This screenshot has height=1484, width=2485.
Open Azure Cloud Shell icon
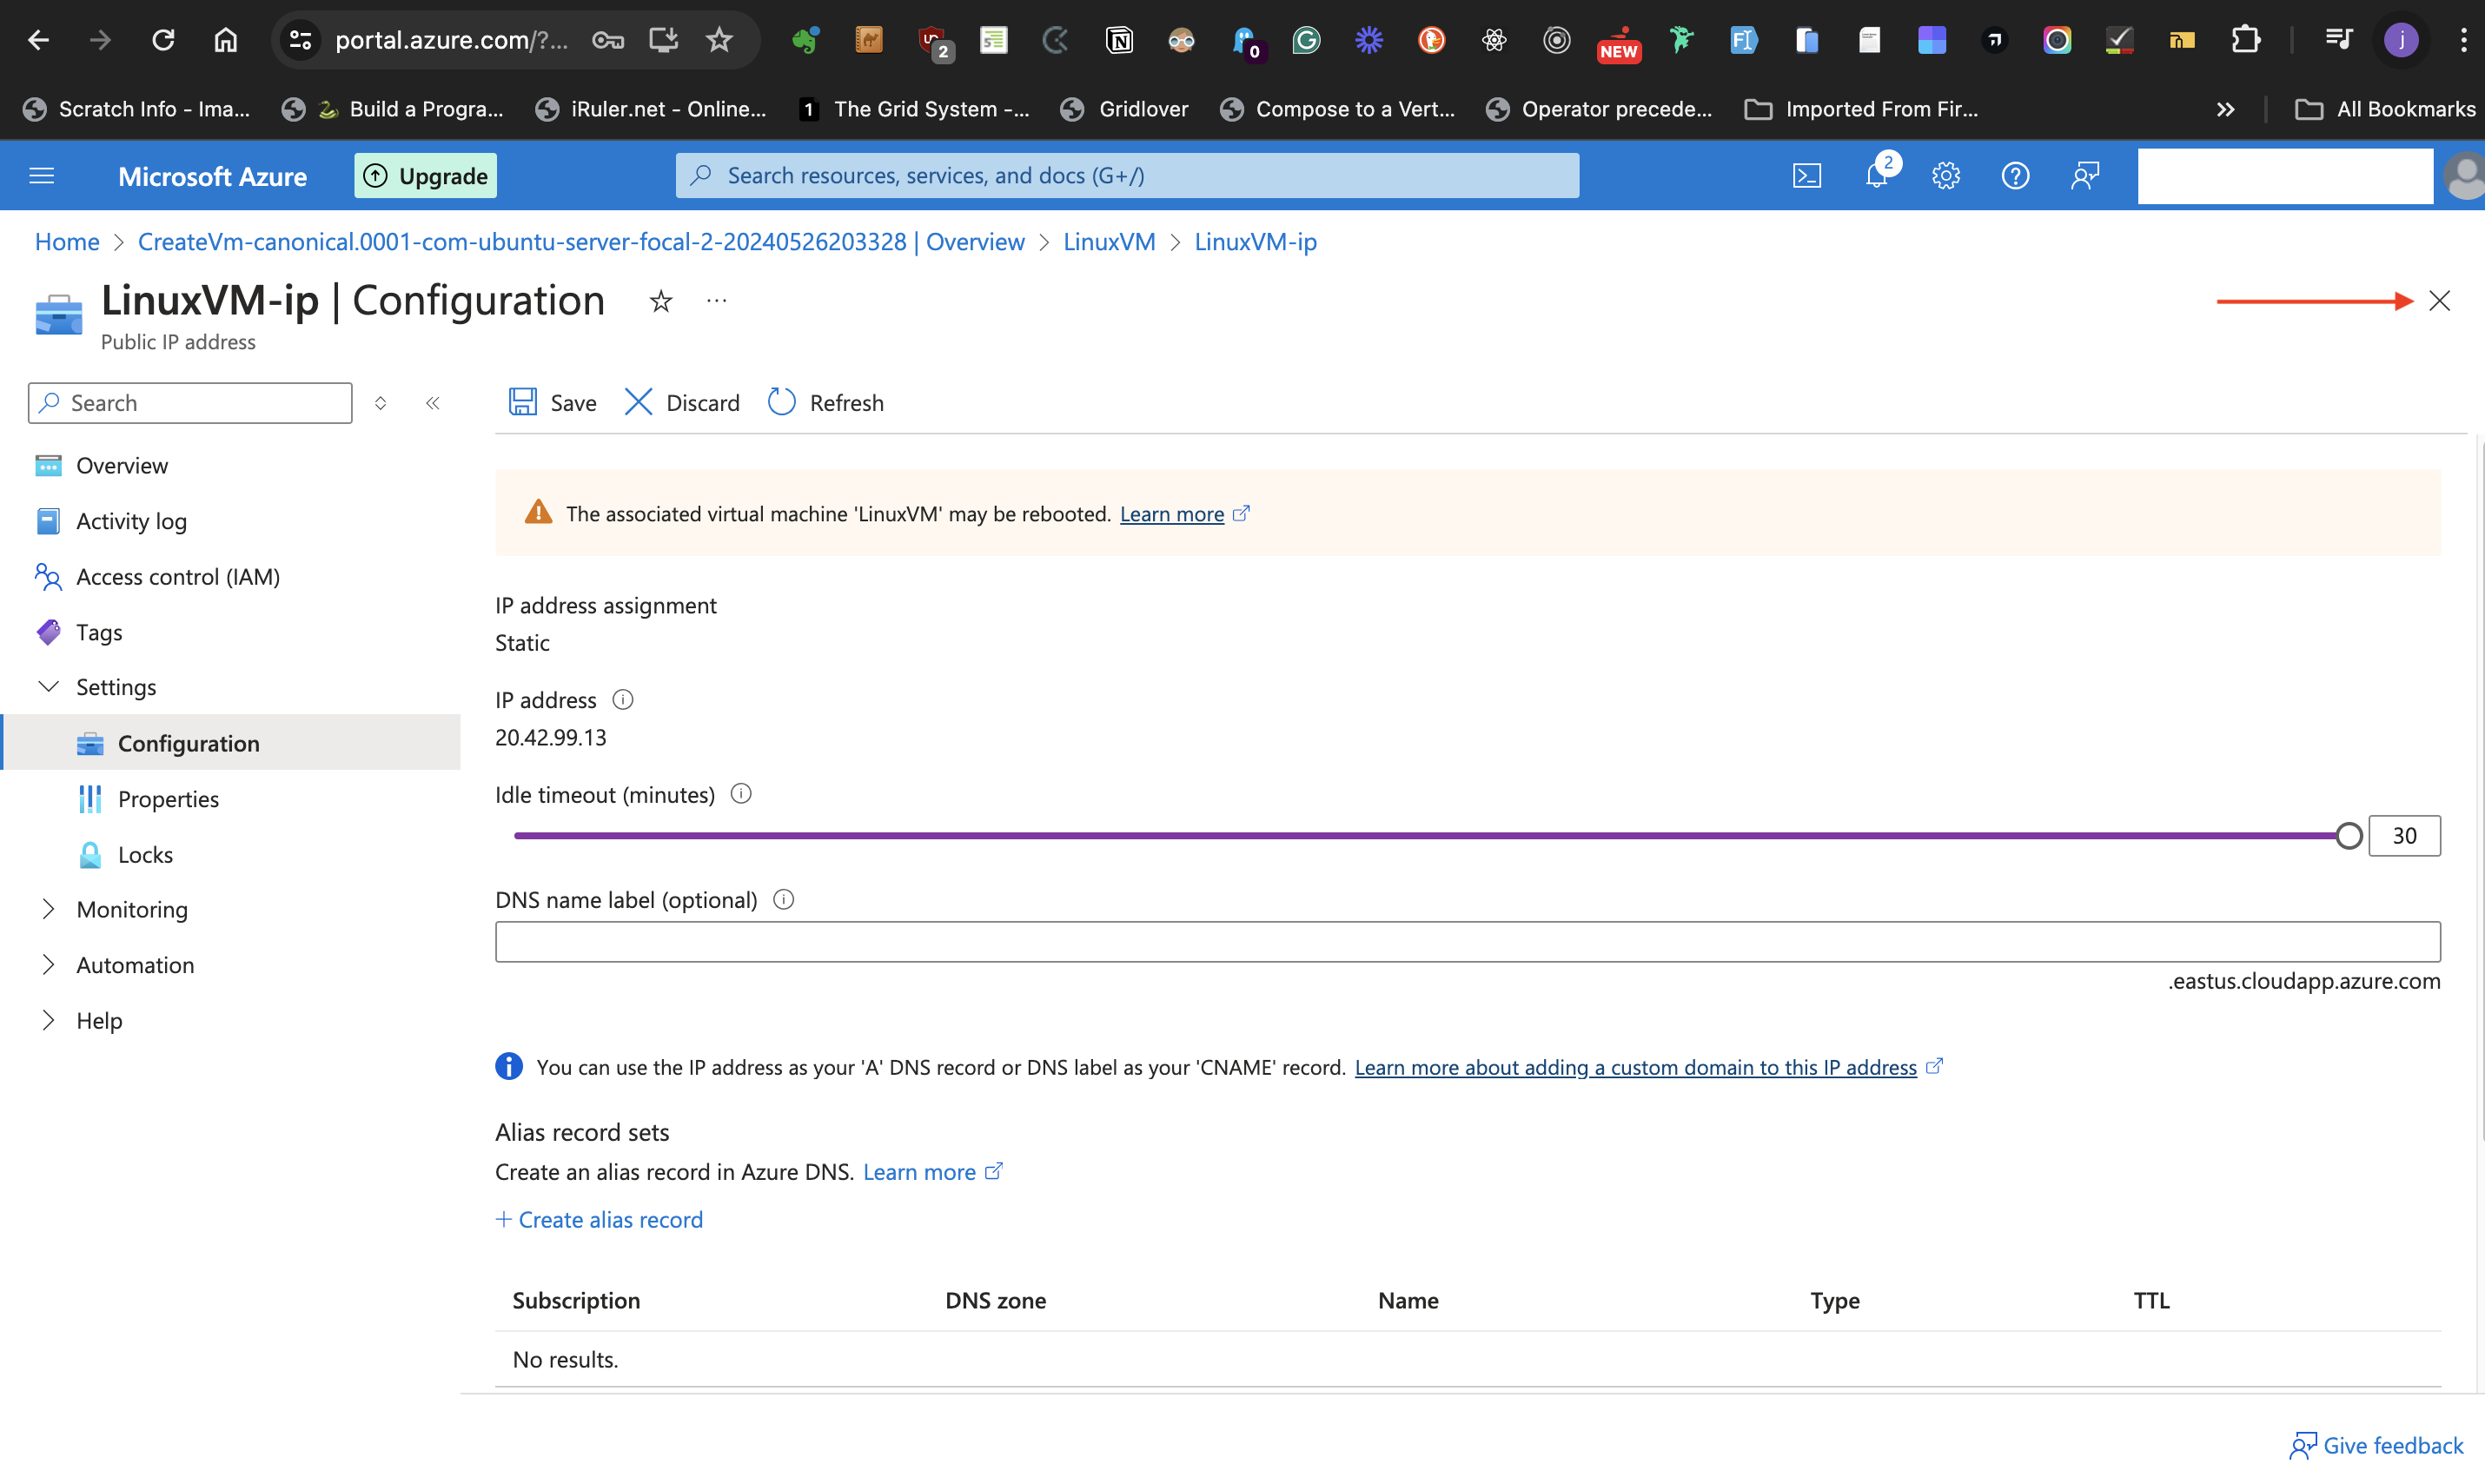click(x=1806, y=175)
